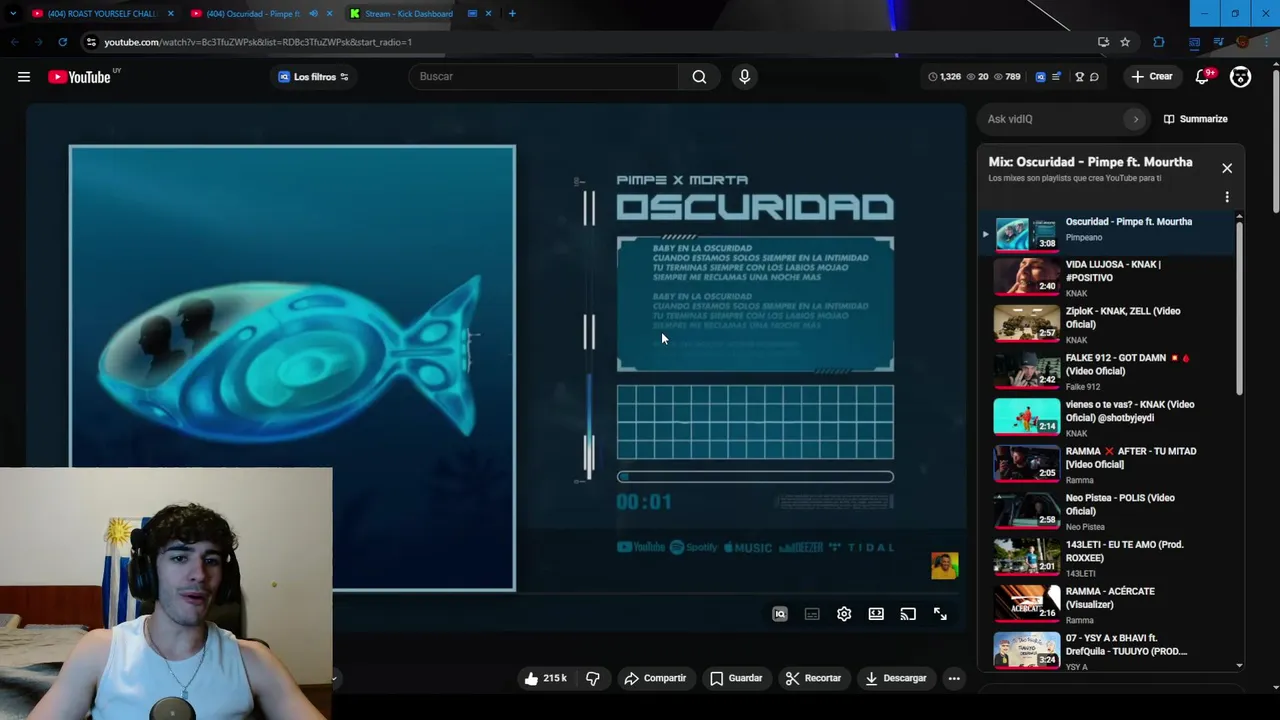Click the Recortar clip button
The width and height of the screenshot is (1280, 720).
click(813, 678)
